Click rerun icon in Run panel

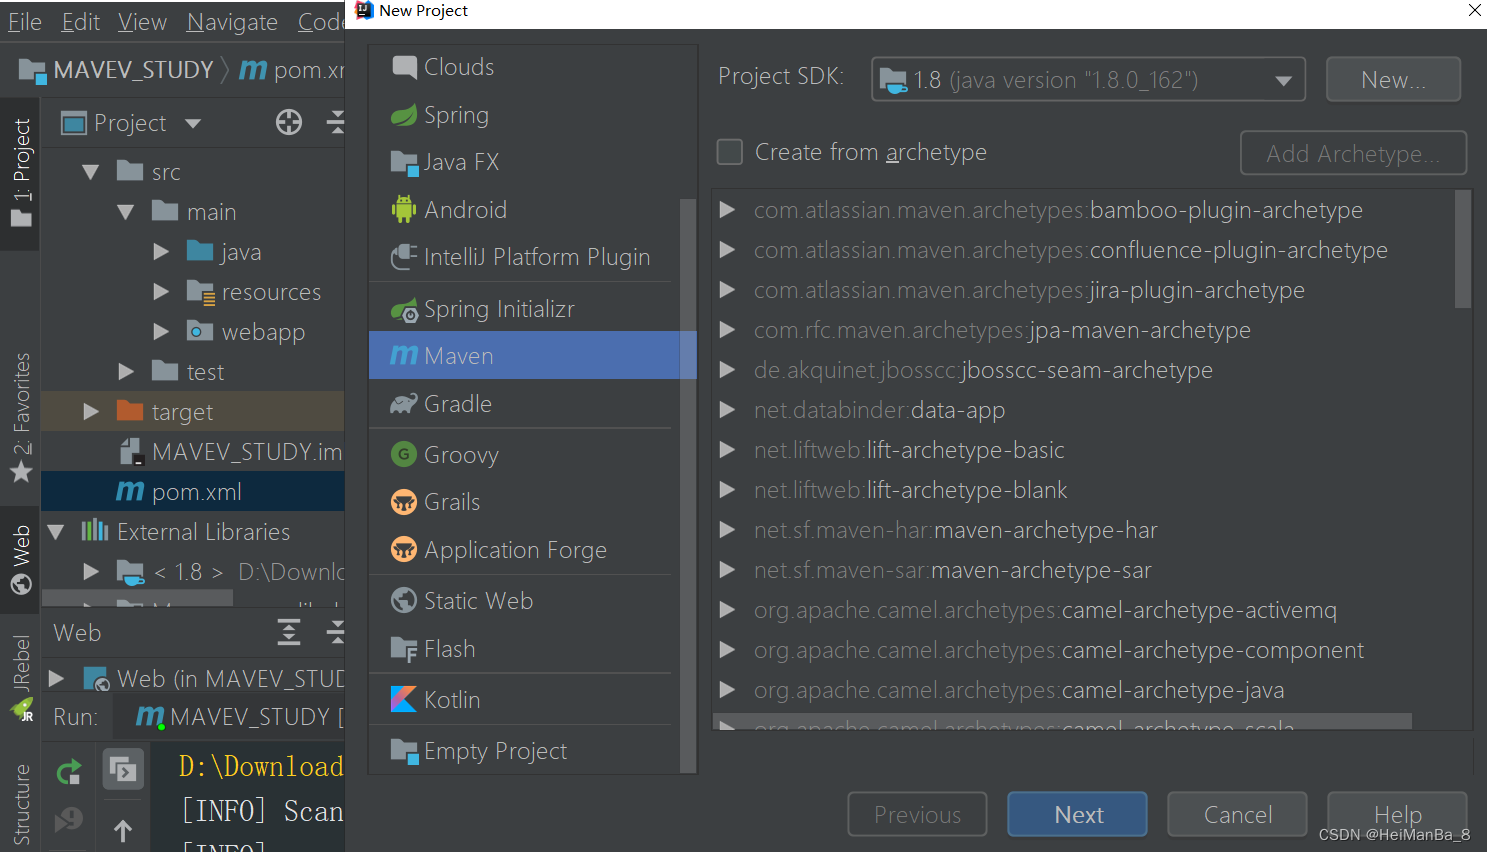click(x=69, y=771)
